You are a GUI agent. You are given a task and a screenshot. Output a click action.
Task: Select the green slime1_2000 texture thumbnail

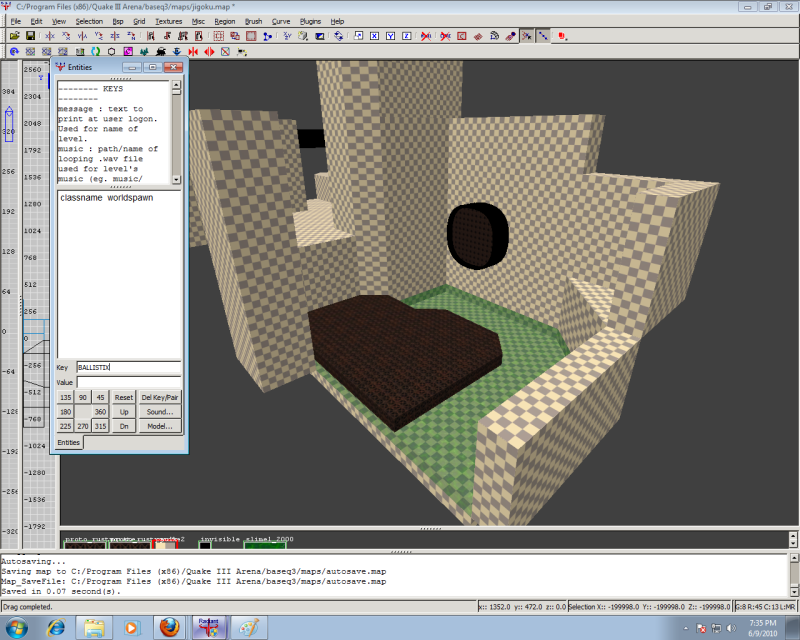(265, 546)
